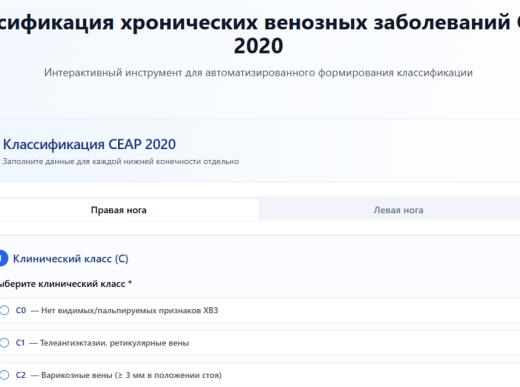This screenshot has width=520, height=387.
Task: Click the Телеангиэктазии, ретикулярные вены description
Action: (x=114, y=343)
